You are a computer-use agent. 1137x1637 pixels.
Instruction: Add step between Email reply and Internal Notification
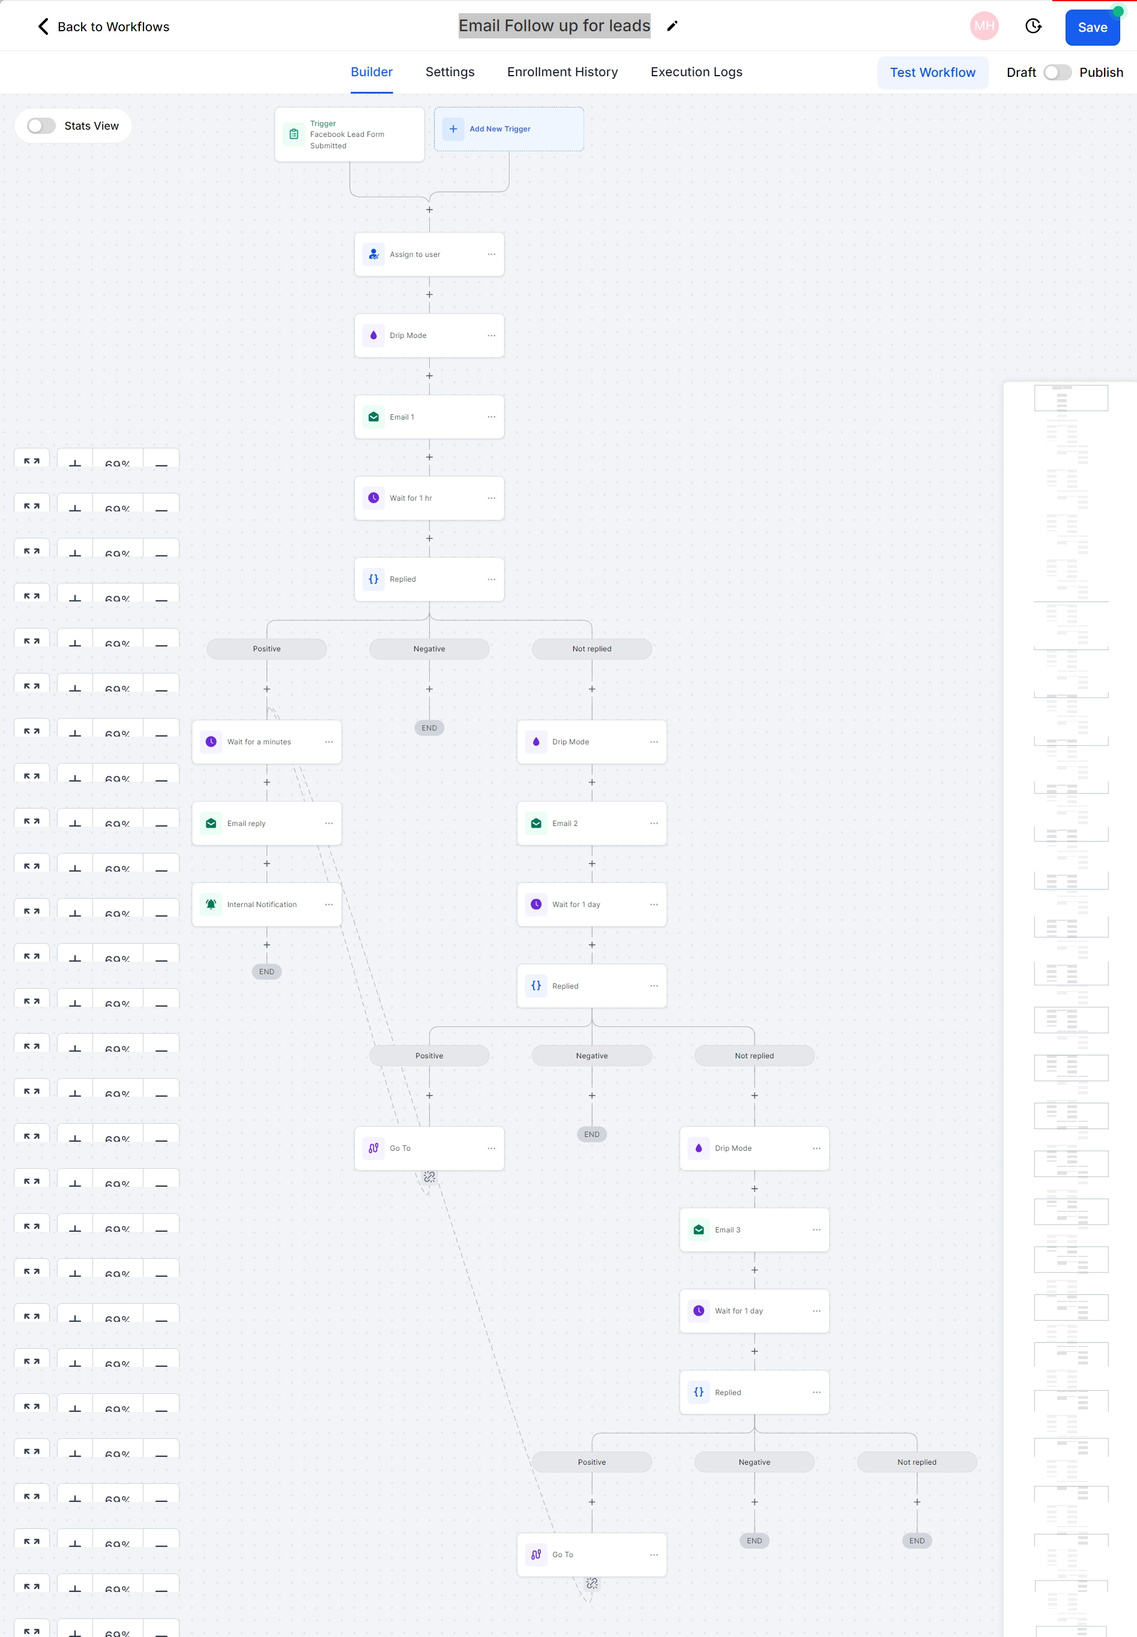tap(267, 863)
